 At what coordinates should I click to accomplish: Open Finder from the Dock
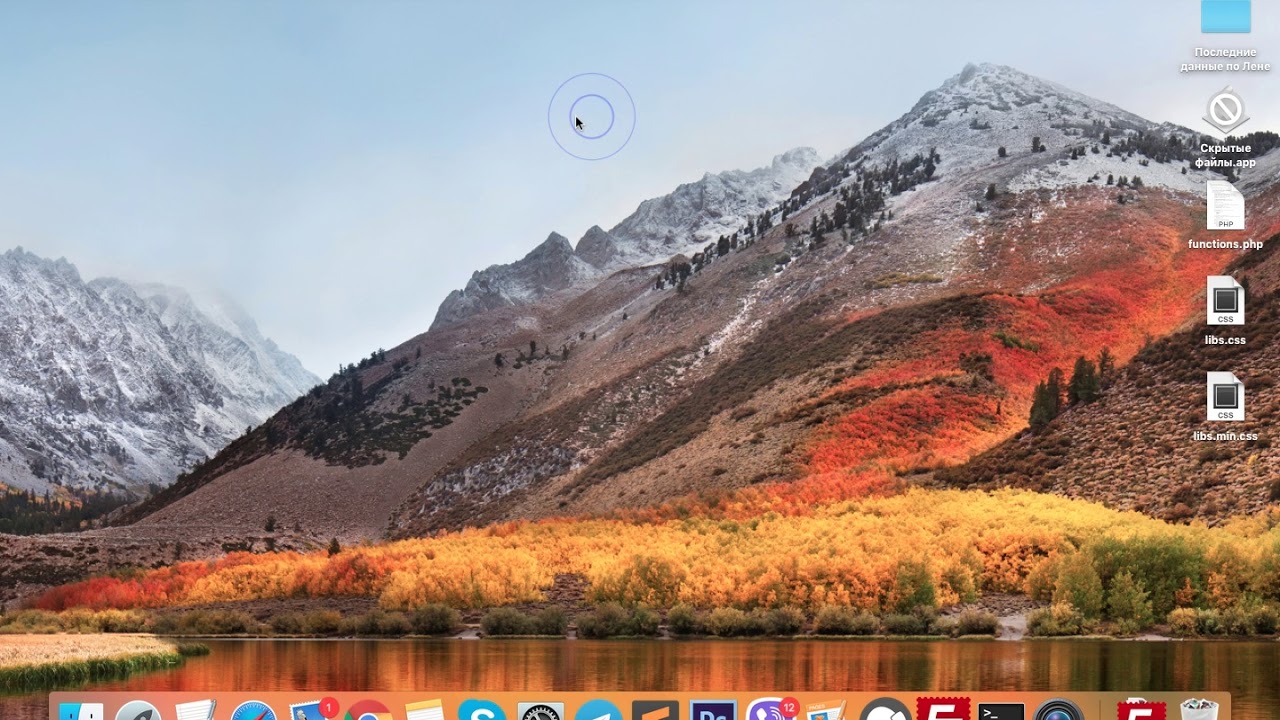(x=81, y=710)
